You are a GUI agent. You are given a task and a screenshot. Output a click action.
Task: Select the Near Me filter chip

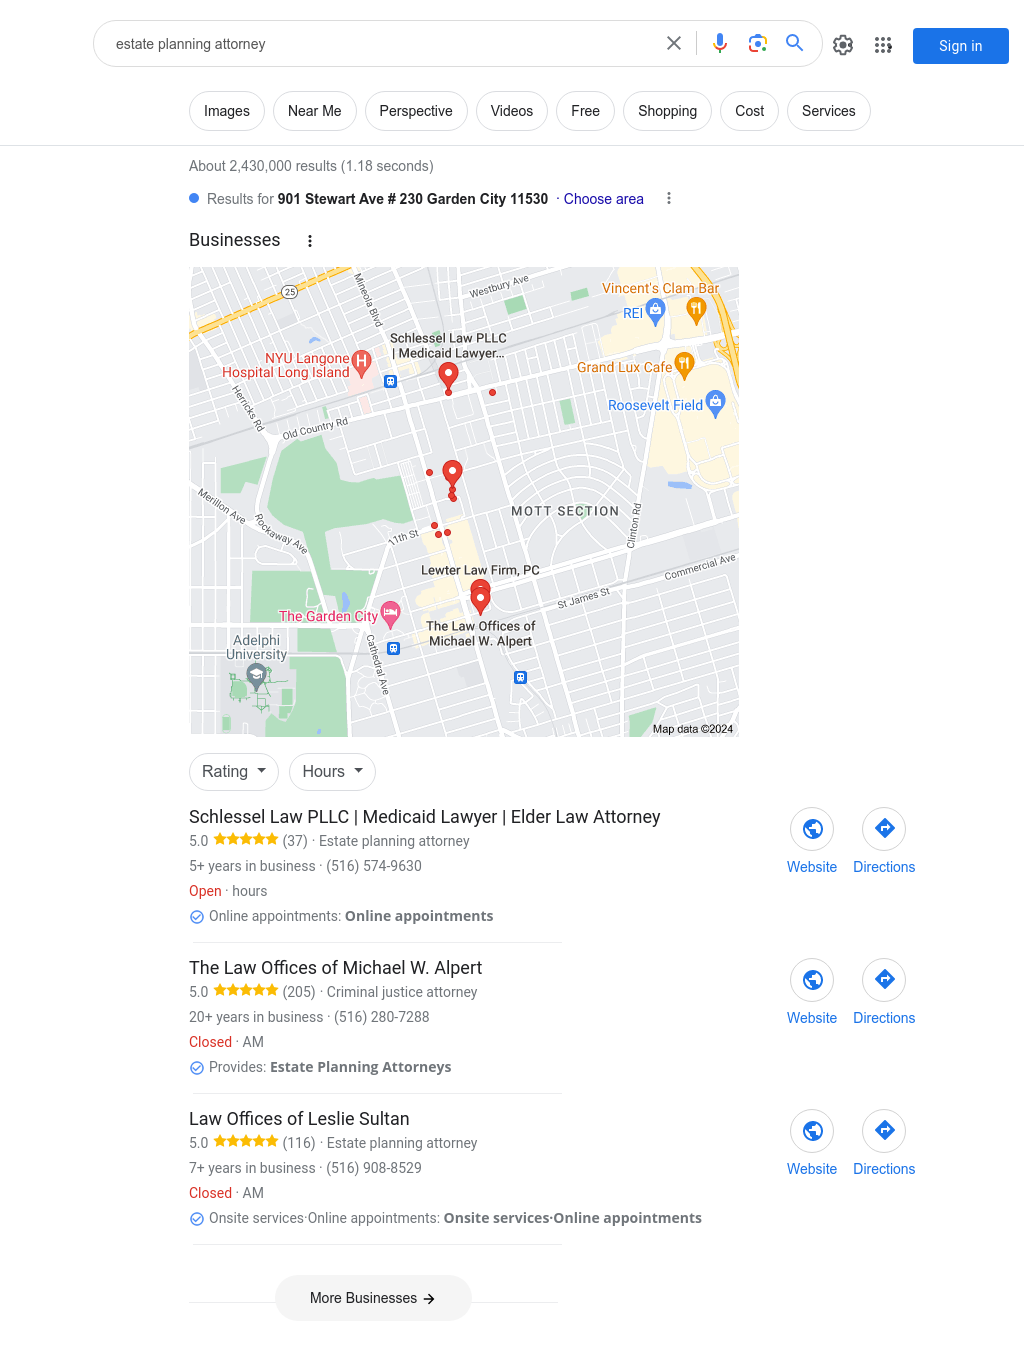coord(315,111)
